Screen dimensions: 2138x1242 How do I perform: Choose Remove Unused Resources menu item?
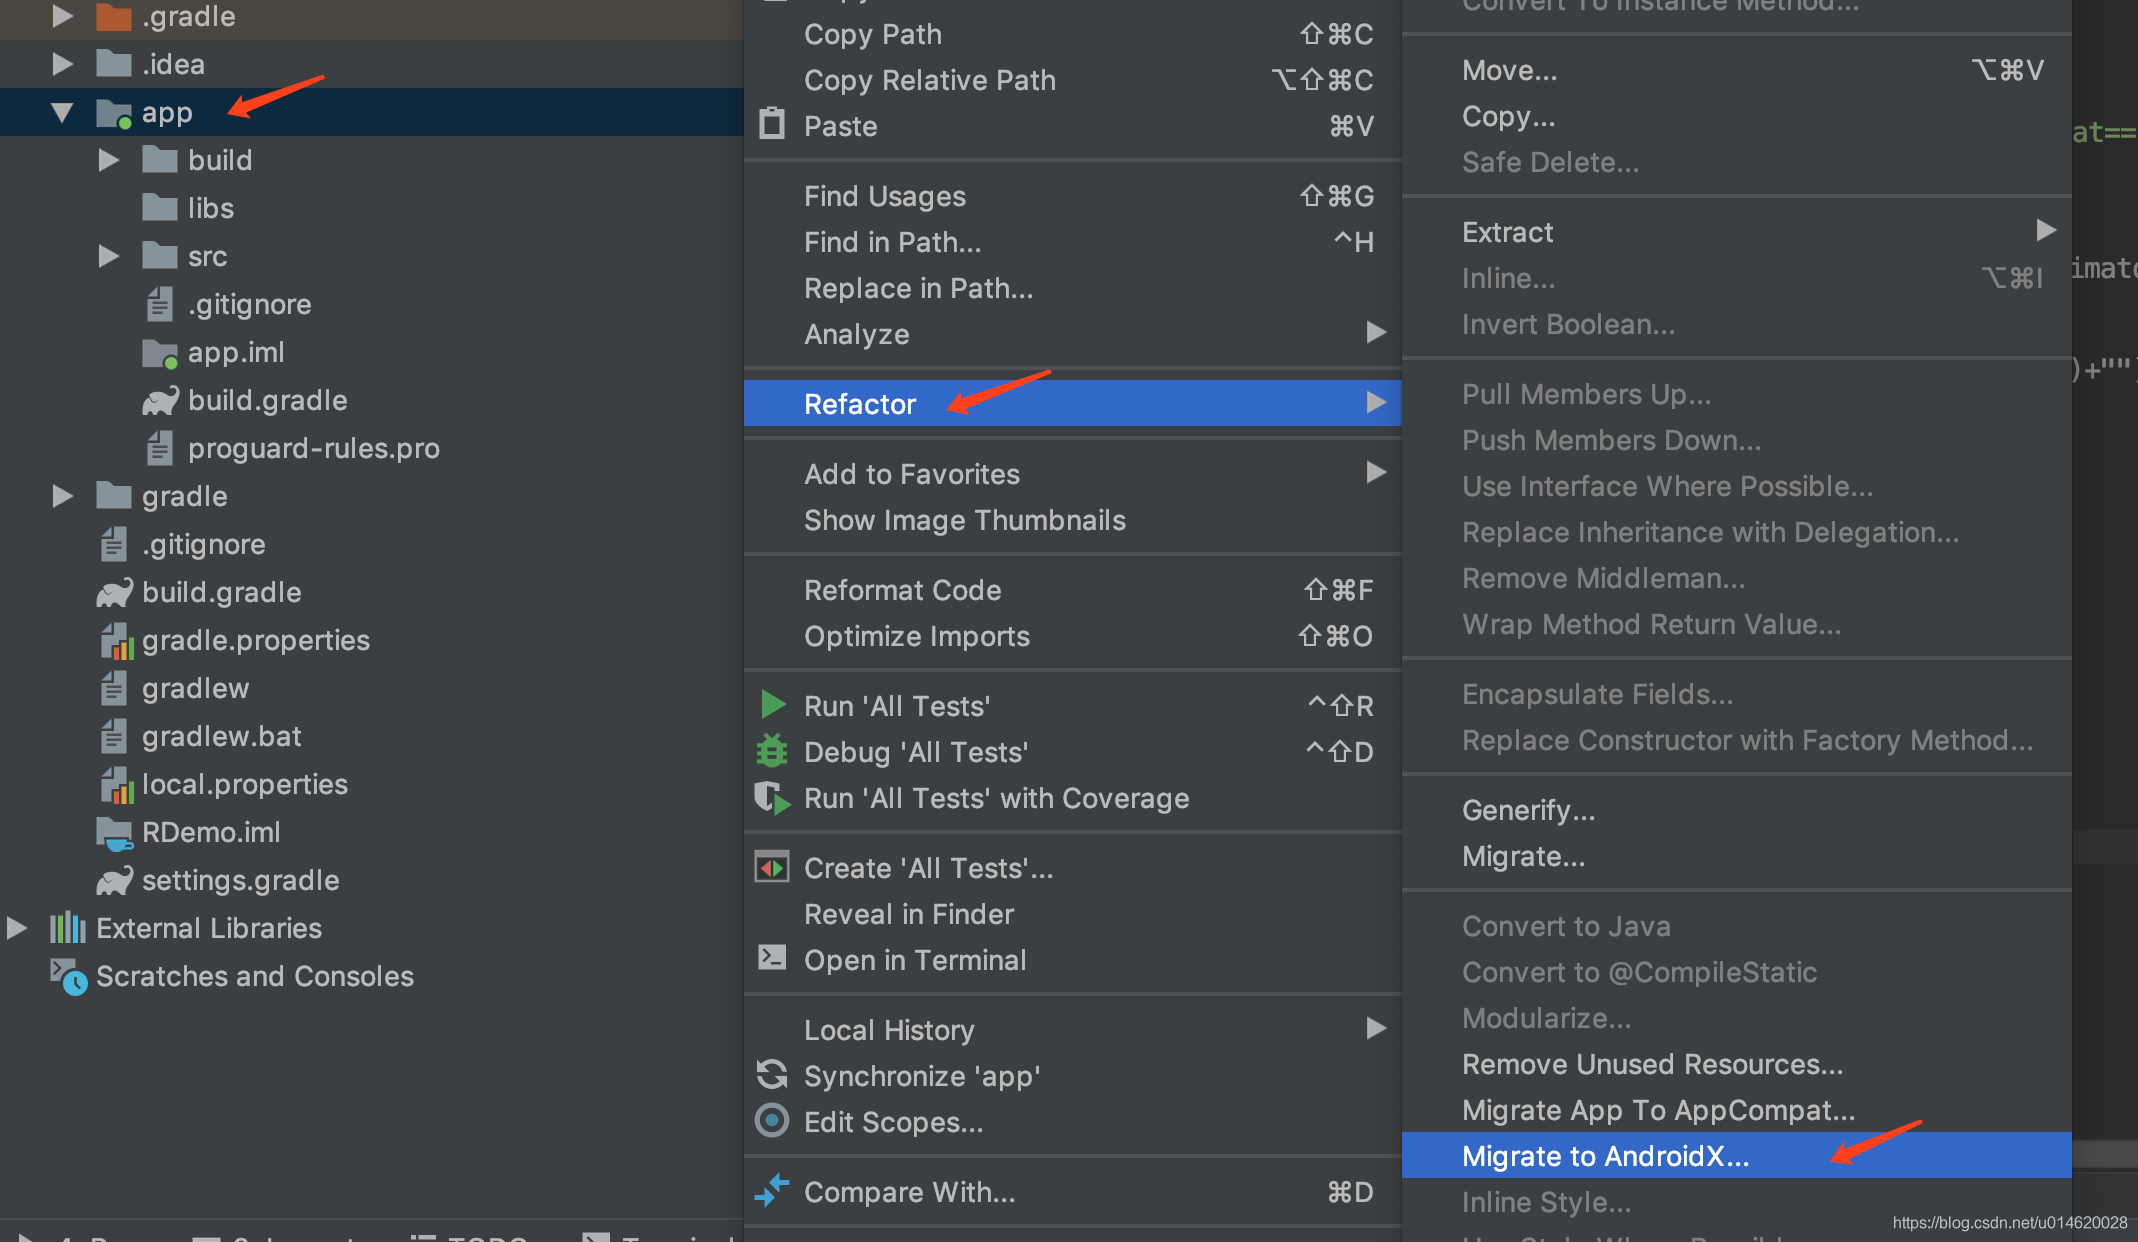1736,1064
